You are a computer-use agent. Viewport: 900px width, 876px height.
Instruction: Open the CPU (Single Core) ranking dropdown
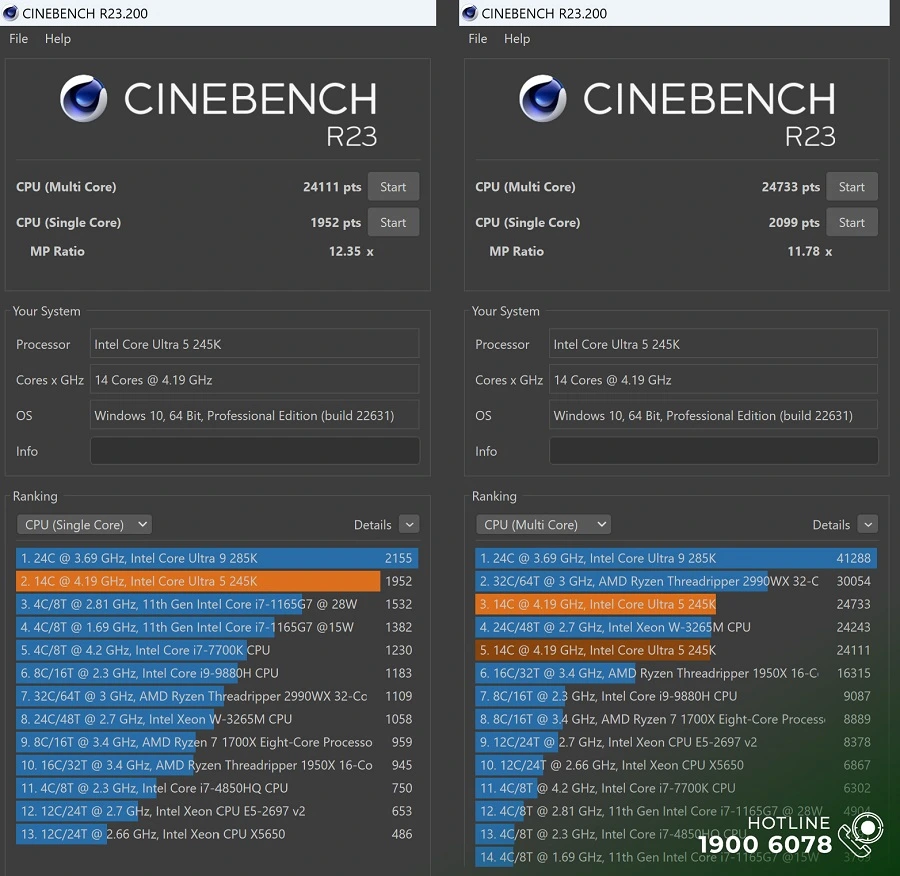click(x=84, y=524)
